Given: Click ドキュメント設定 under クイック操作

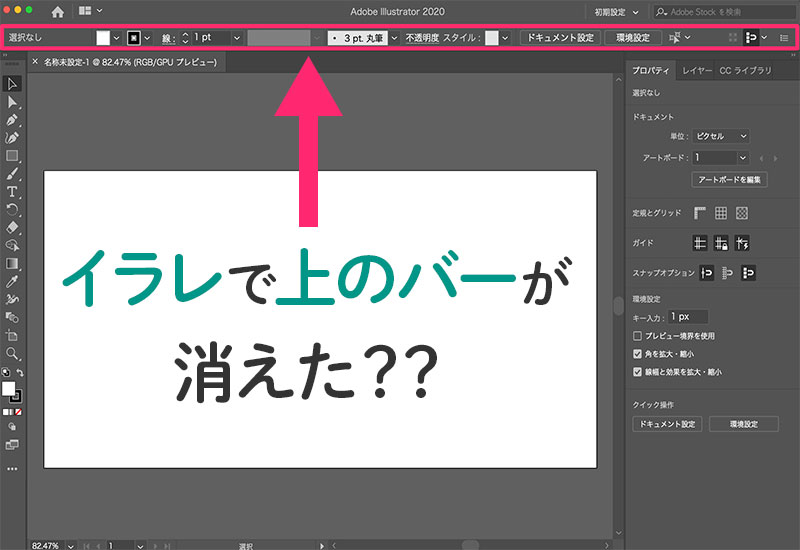Looking at the screenshot, I should coord(667,424).
